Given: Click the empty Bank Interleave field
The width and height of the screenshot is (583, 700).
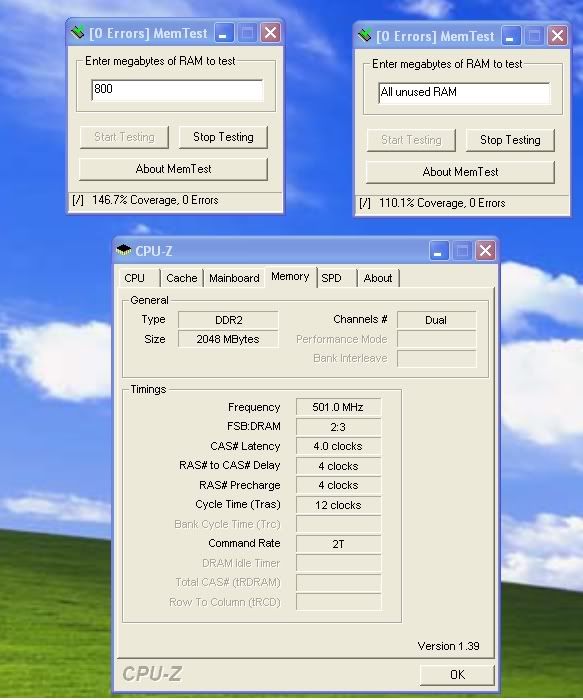Looking at the screenshot, I should pyautogui.click(x=437, y=358).
